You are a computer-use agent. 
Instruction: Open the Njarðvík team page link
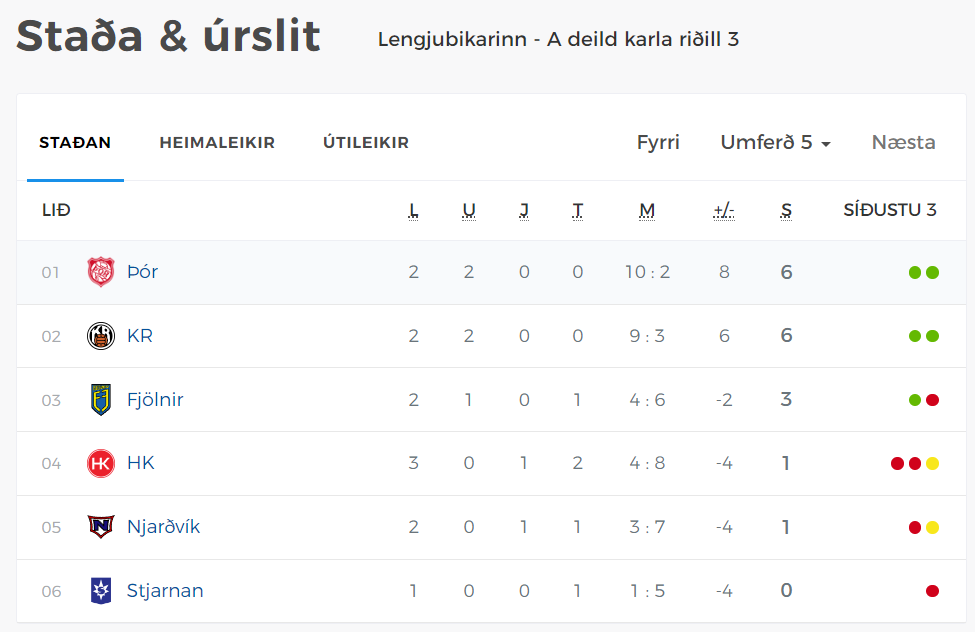164,527
